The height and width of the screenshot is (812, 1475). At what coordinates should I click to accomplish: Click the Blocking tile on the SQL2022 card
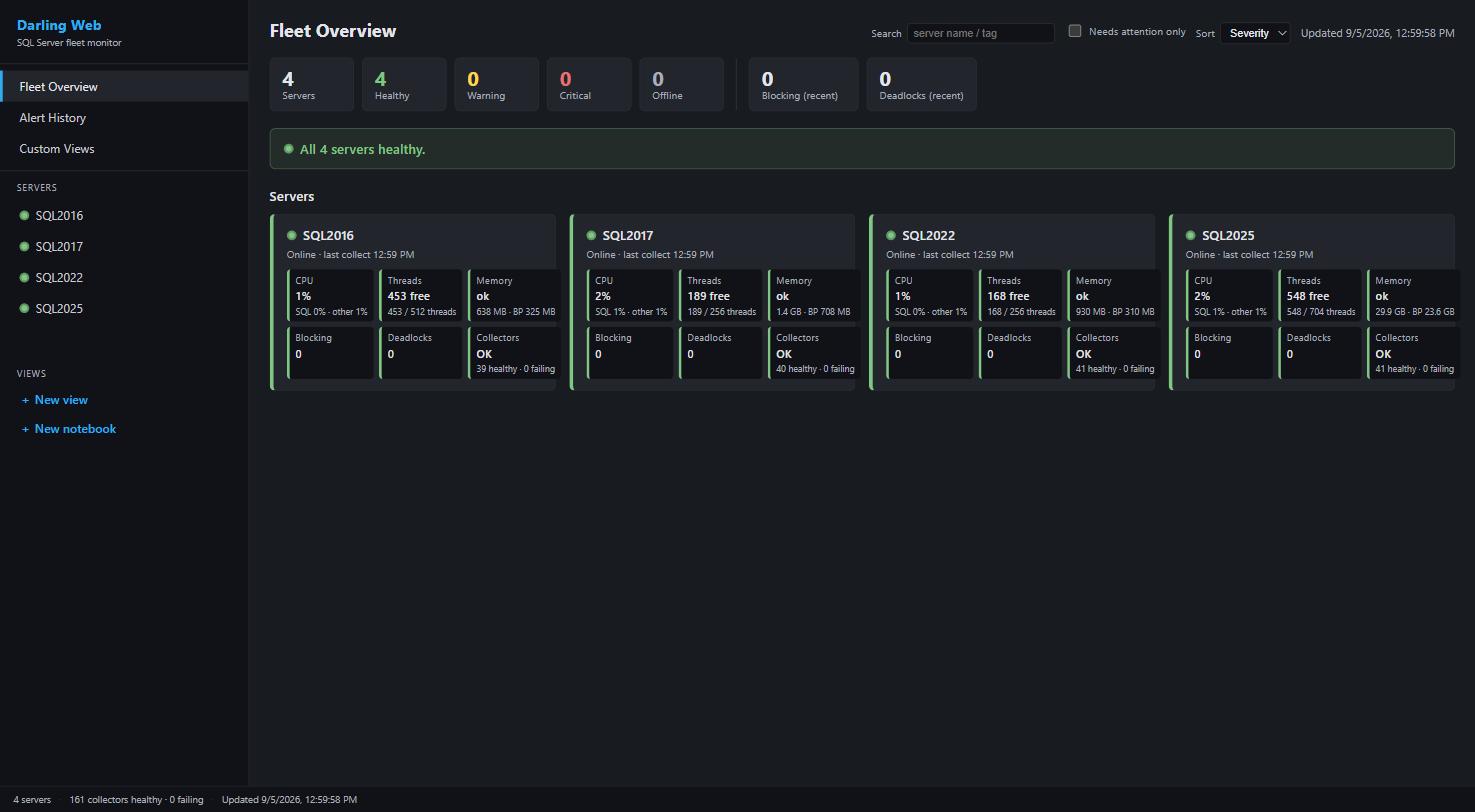[x=929, y=353]
